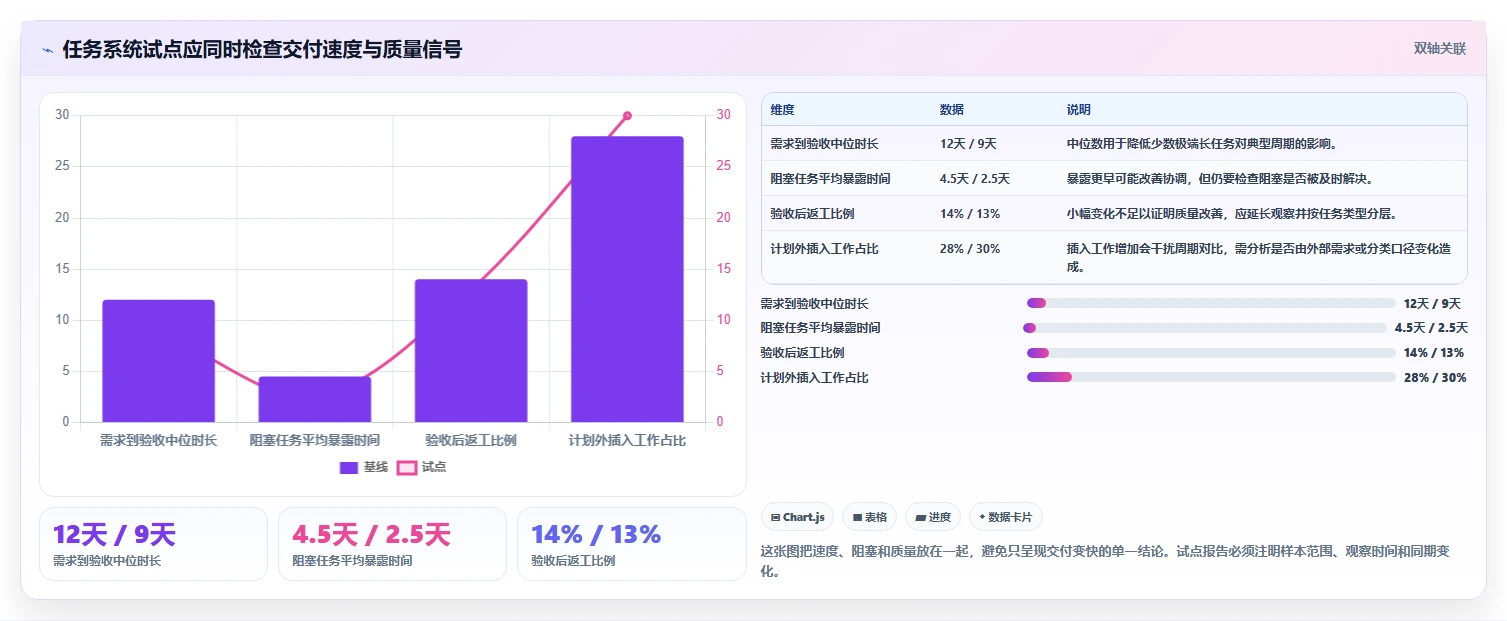Click the 验收后返工比例 bar in the chart
1507x621 pixels.
tap(471, 351)
